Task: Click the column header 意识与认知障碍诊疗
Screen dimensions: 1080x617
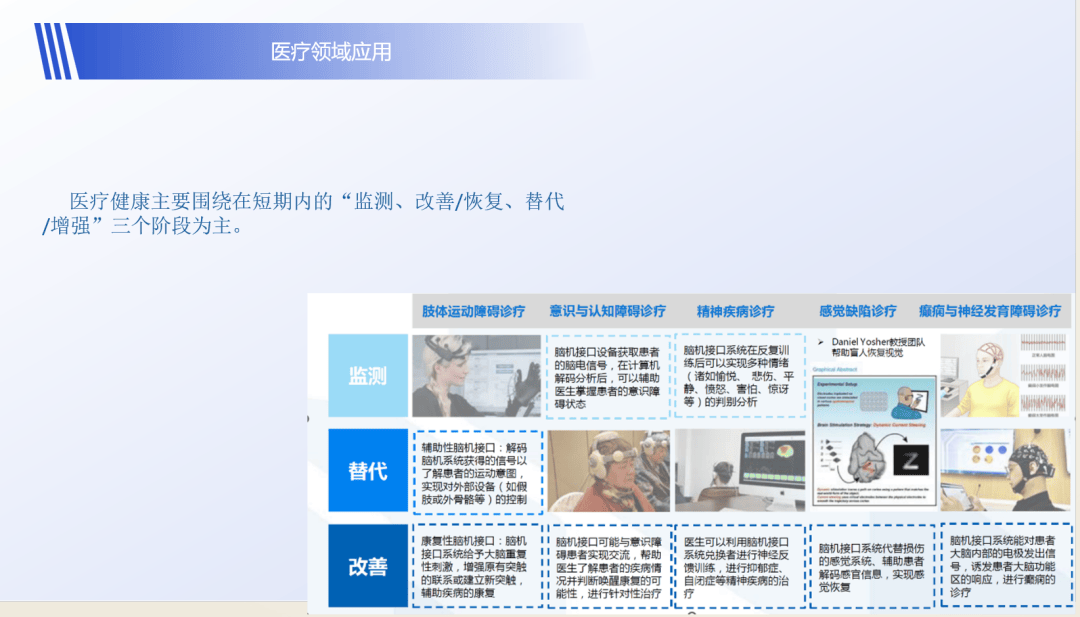Action: pyautogui.click(x=608, y=311)
